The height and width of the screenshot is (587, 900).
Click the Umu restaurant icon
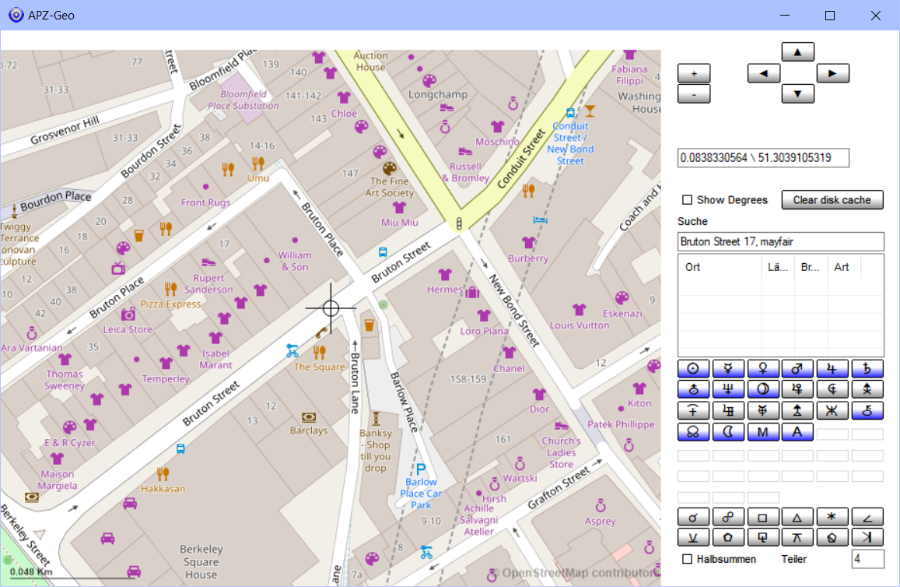click(258, 164)
